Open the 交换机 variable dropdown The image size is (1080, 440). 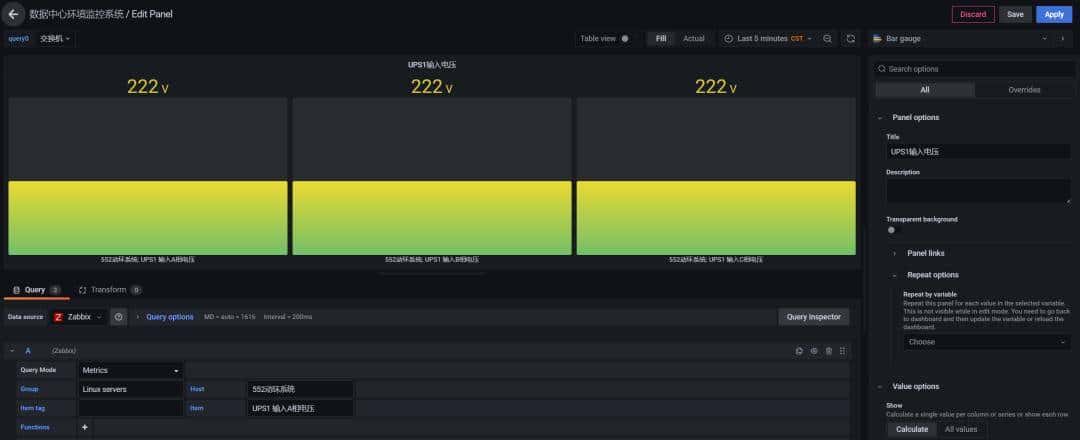point(55,39)
